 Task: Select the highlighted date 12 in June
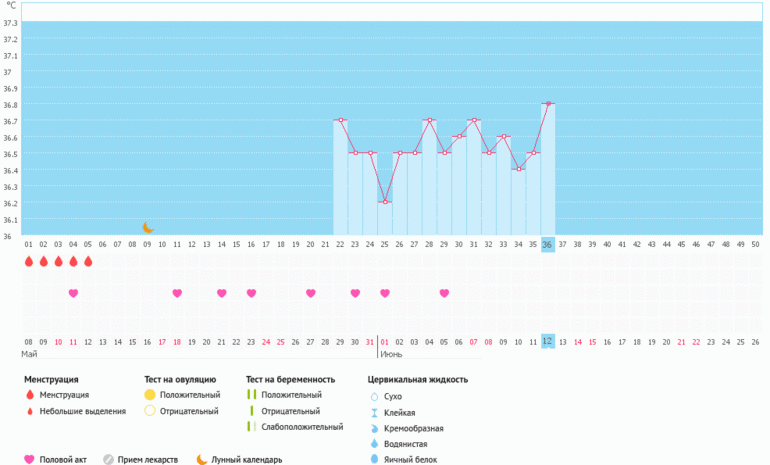pos(547,341)
